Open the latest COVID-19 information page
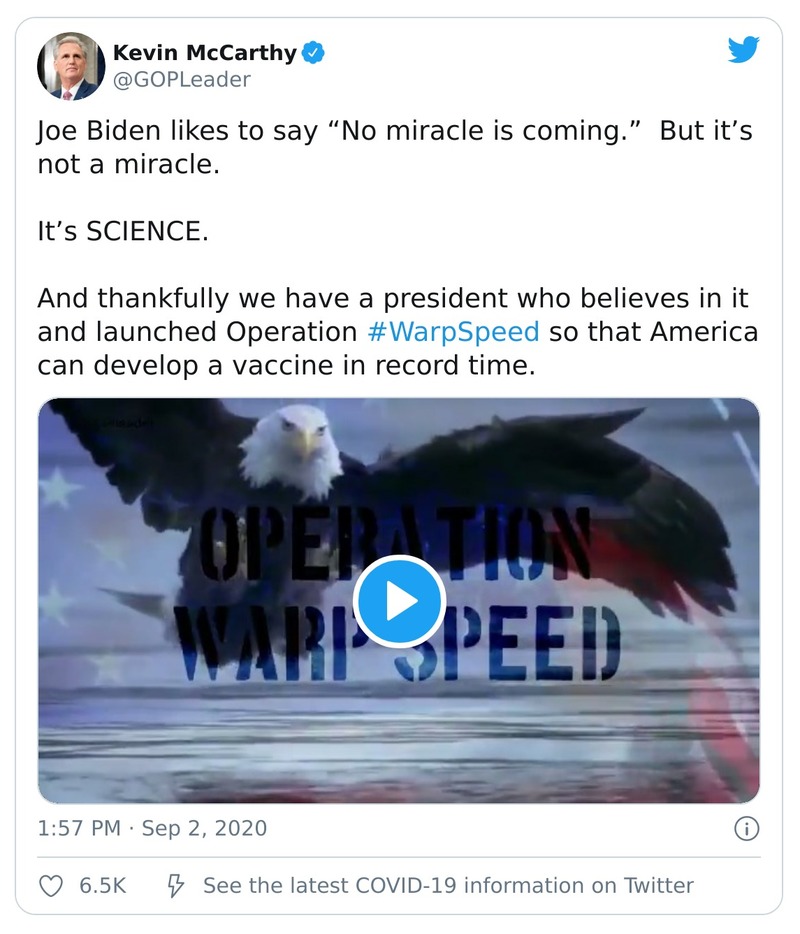Image resolution: width=800 pixels, height=934 pixels. tap(446, 884)
